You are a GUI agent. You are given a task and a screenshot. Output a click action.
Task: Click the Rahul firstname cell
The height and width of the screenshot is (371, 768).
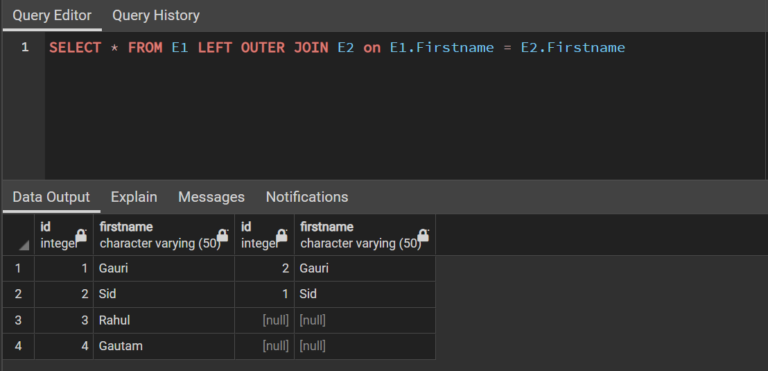[x=164, y=321]
